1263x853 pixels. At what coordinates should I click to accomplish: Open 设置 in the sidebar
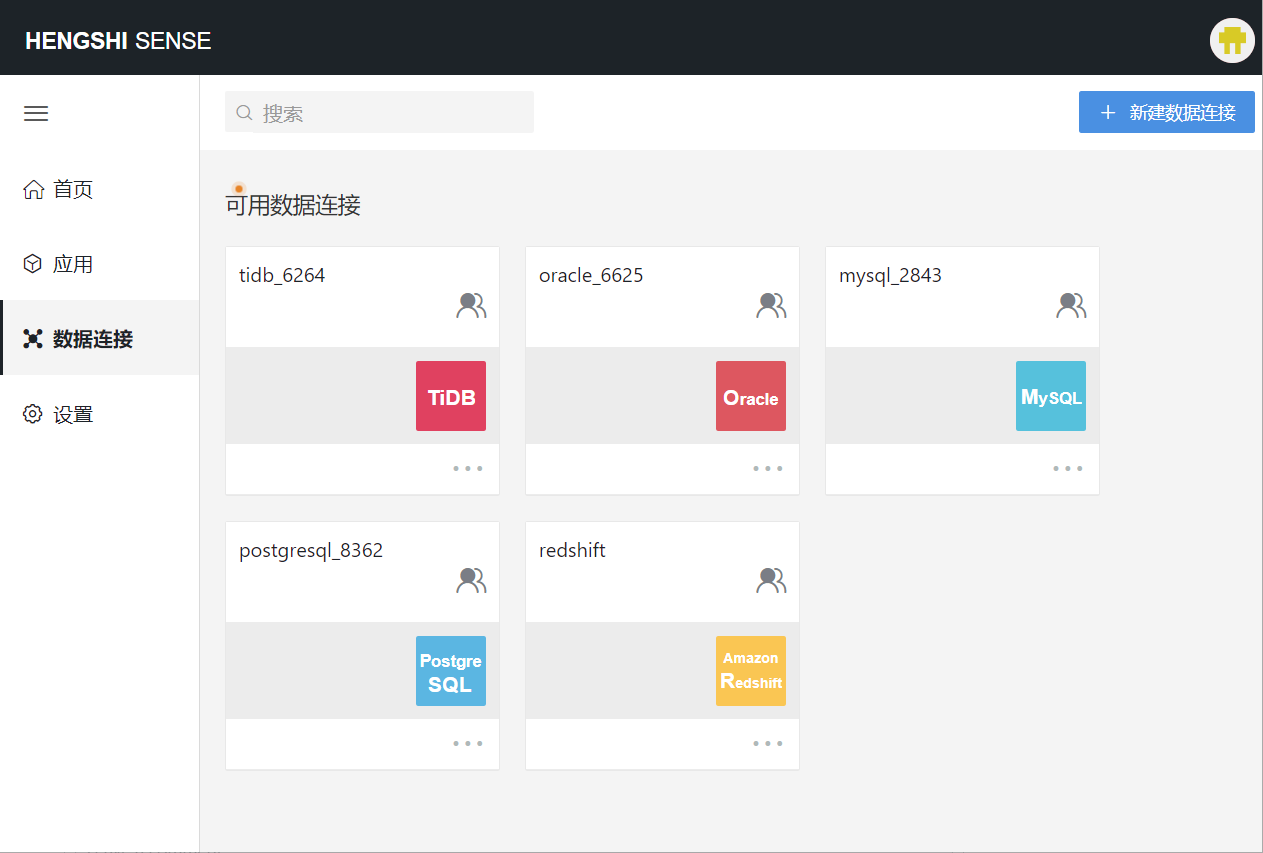[x=100, y=414]
